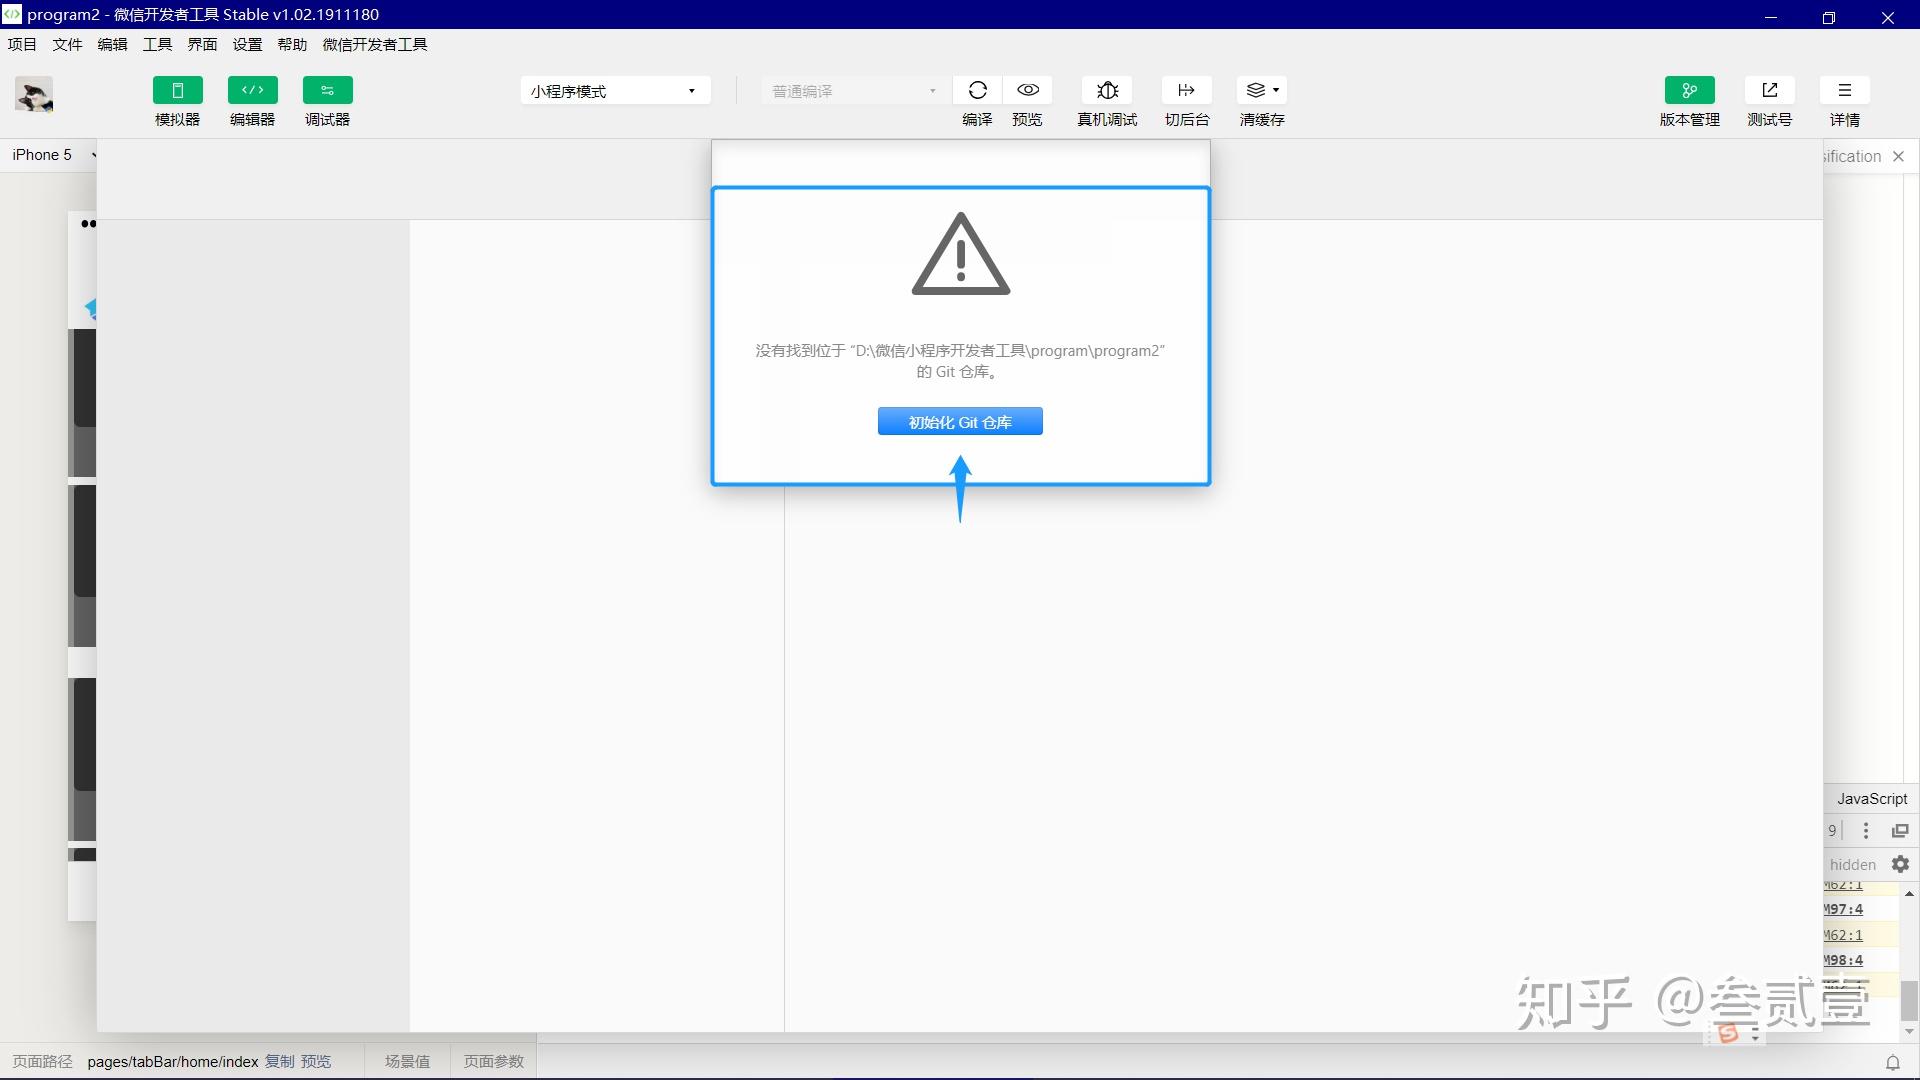This screenshot has width=1920, height=1080.
Task: Click the M98:4 console source link
Action: tap(1843, 960)
